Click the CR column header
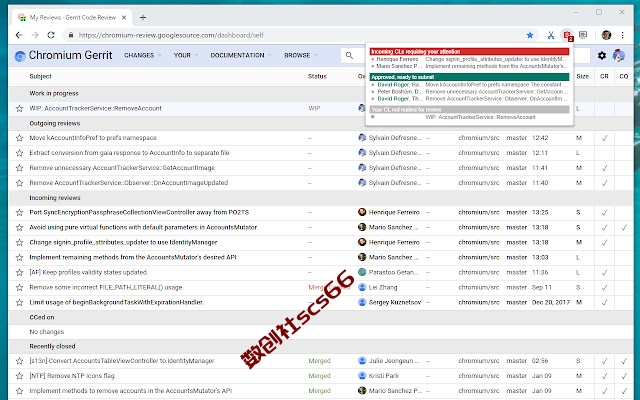This screenshot has height=400, width=640. 604,76
